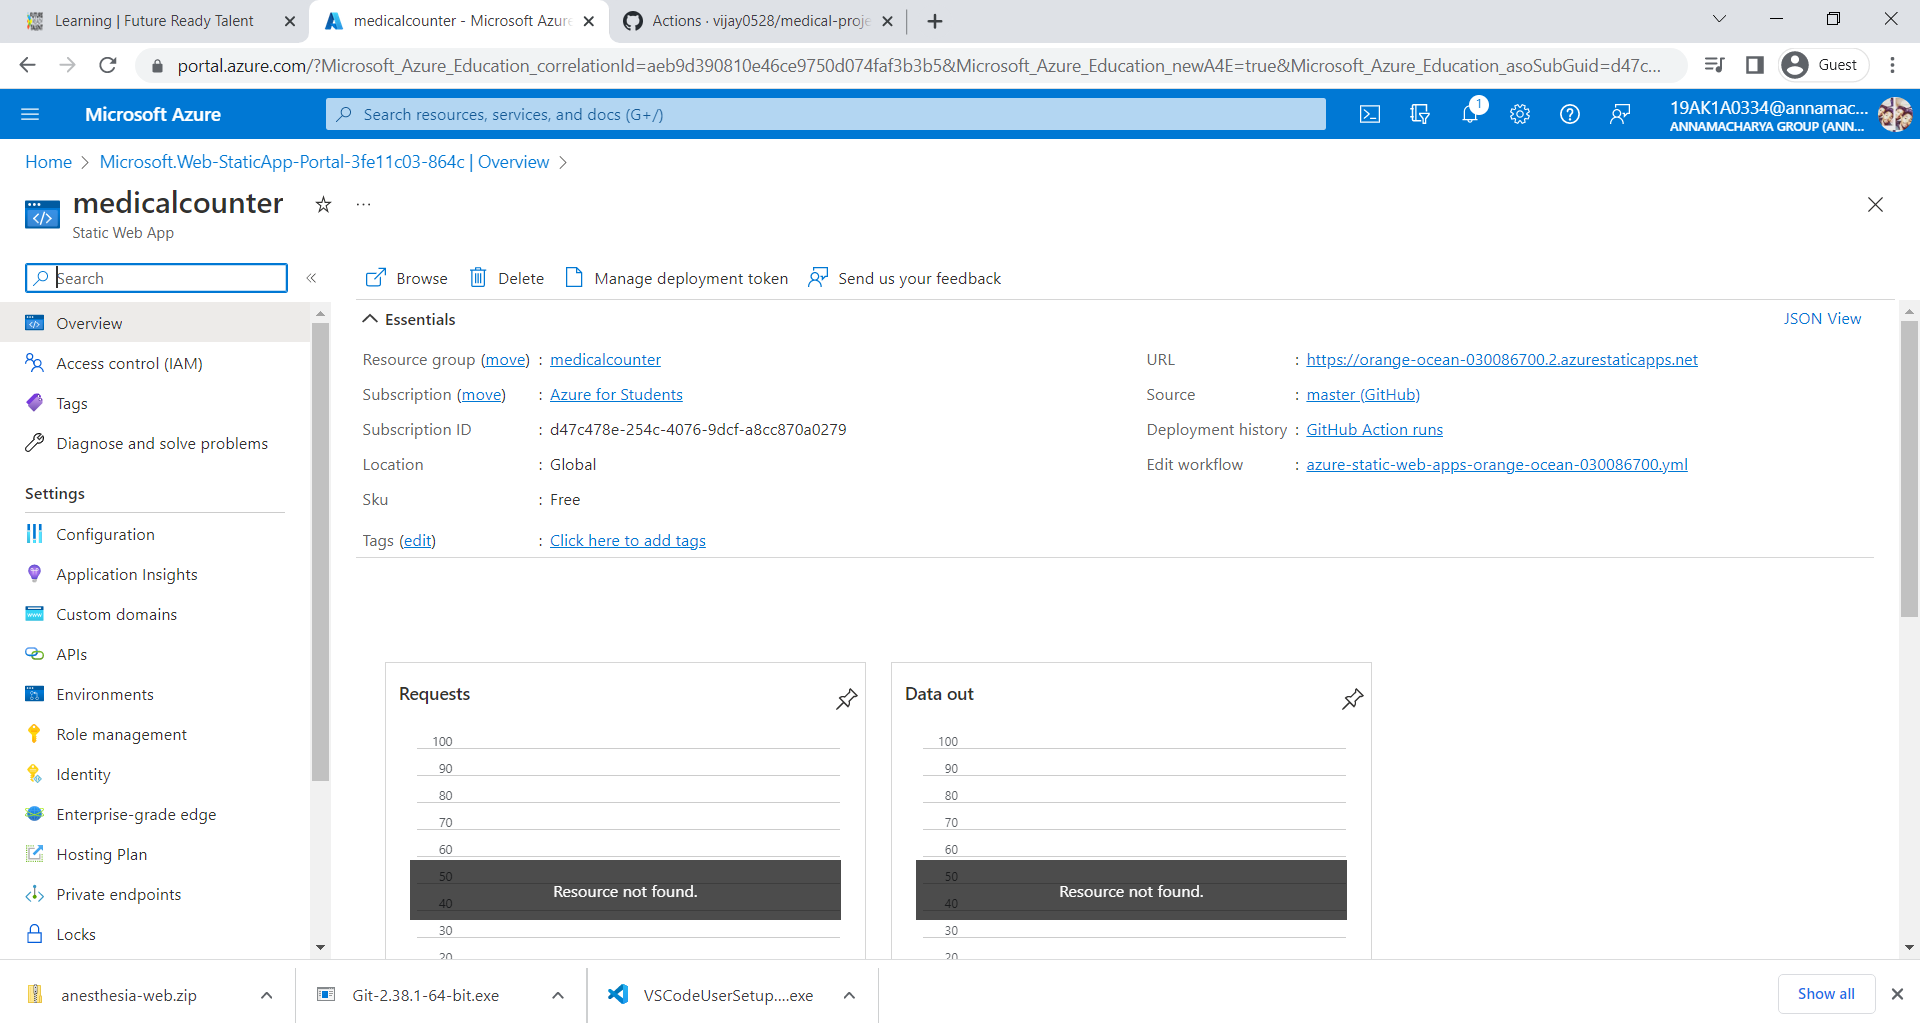Pin the Data out chart to dashboard

pyautogui.click(x=1352, y=699)
